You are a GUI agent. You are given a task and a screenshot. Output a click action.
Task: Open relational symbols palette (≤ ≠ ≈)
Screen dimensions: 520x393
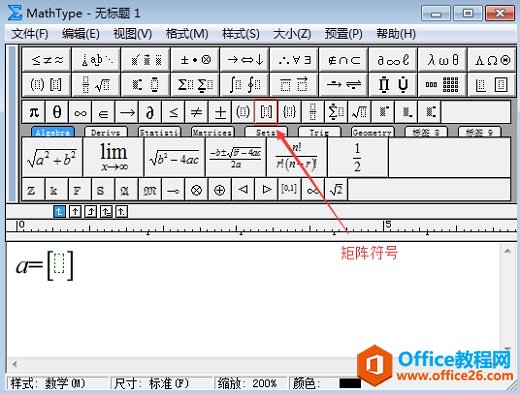pos(47,60)
